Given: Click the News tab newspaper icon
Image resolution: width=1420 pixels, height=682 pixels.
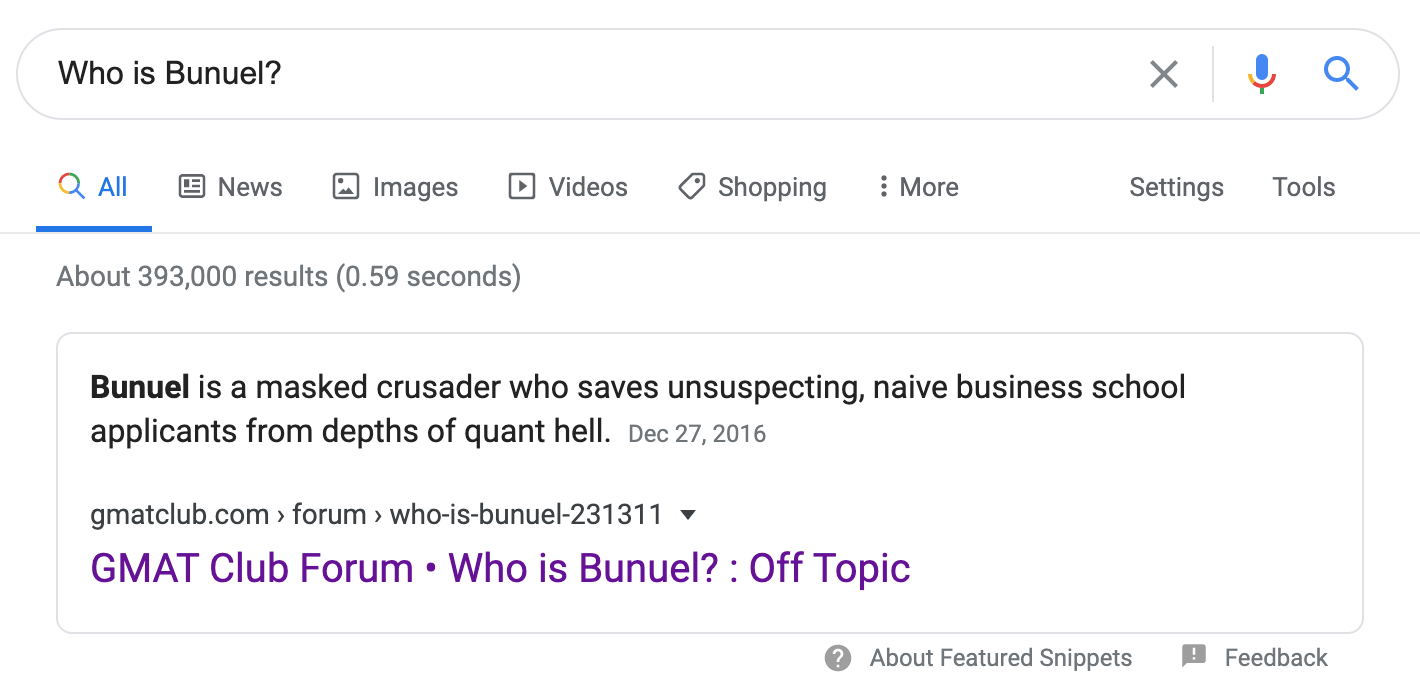Looking at the screenshot, I should pyautogui.click(x=192, y=186).
